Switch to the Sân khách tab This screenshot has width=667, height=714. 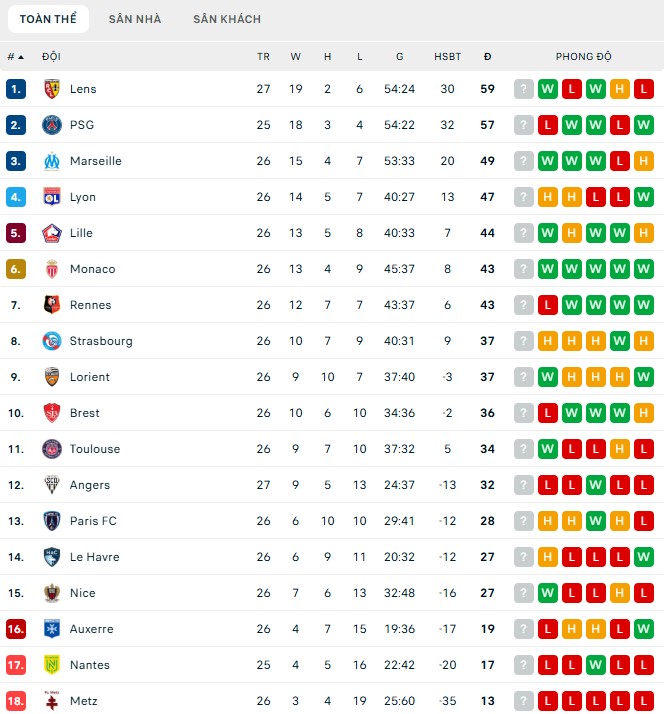(227, 19)
